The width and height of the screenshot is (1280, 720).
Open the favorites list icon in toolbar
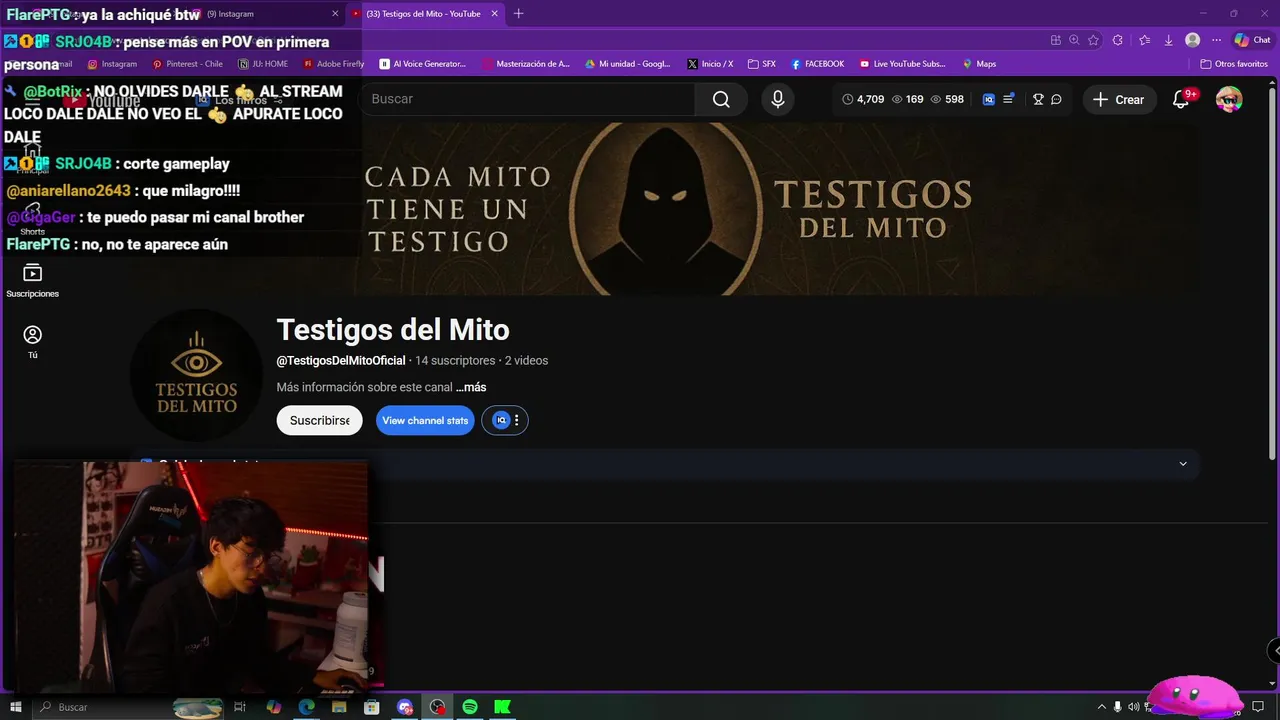click(1144, 40)
